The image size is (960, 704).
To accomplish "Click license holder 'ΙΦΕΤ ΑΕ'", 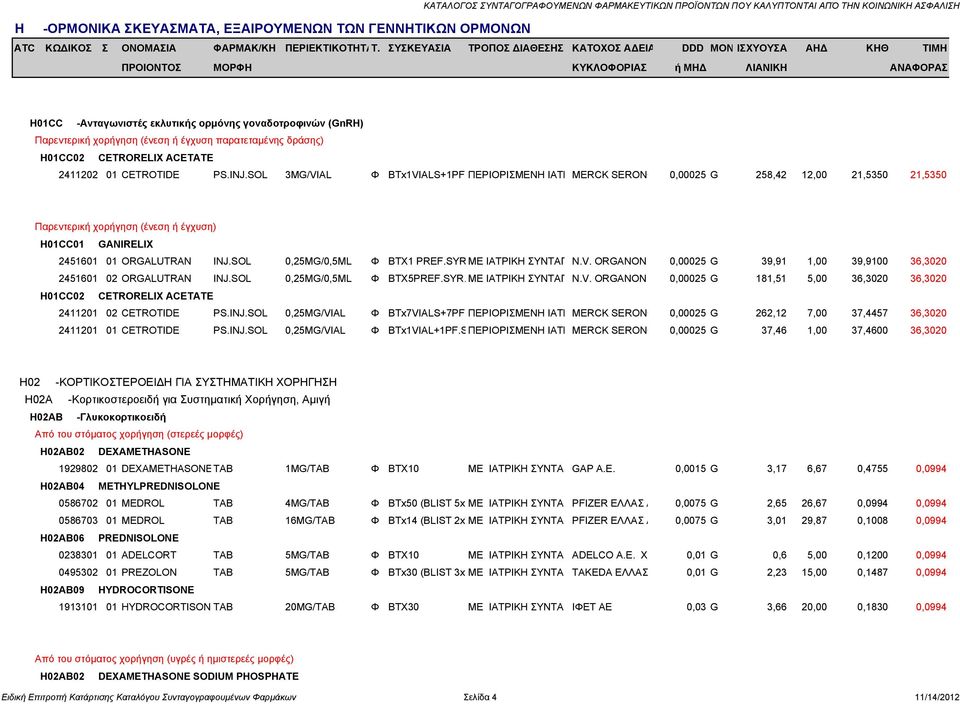I will 591,607.
